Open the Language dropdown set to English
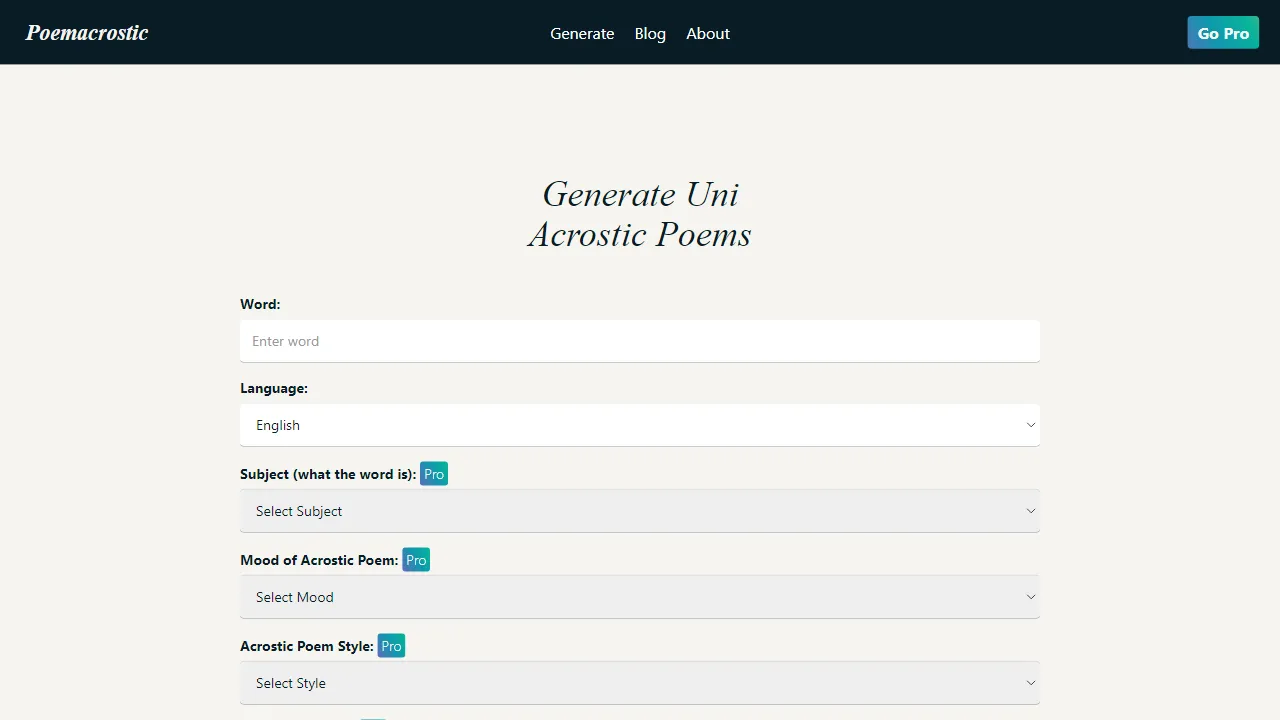The height and width of the screenshot is (720, 1280). tap(640, 425)
